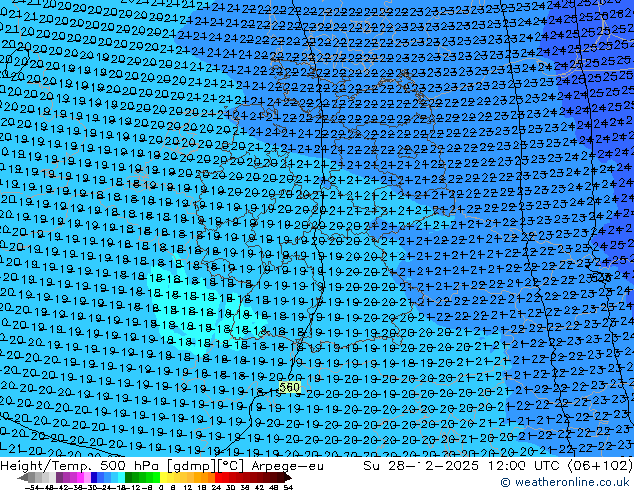This screenshot has width=634, height=490.
Task: Click the Height/Temp. 500 hPa map title
Action: pos(80,466)
